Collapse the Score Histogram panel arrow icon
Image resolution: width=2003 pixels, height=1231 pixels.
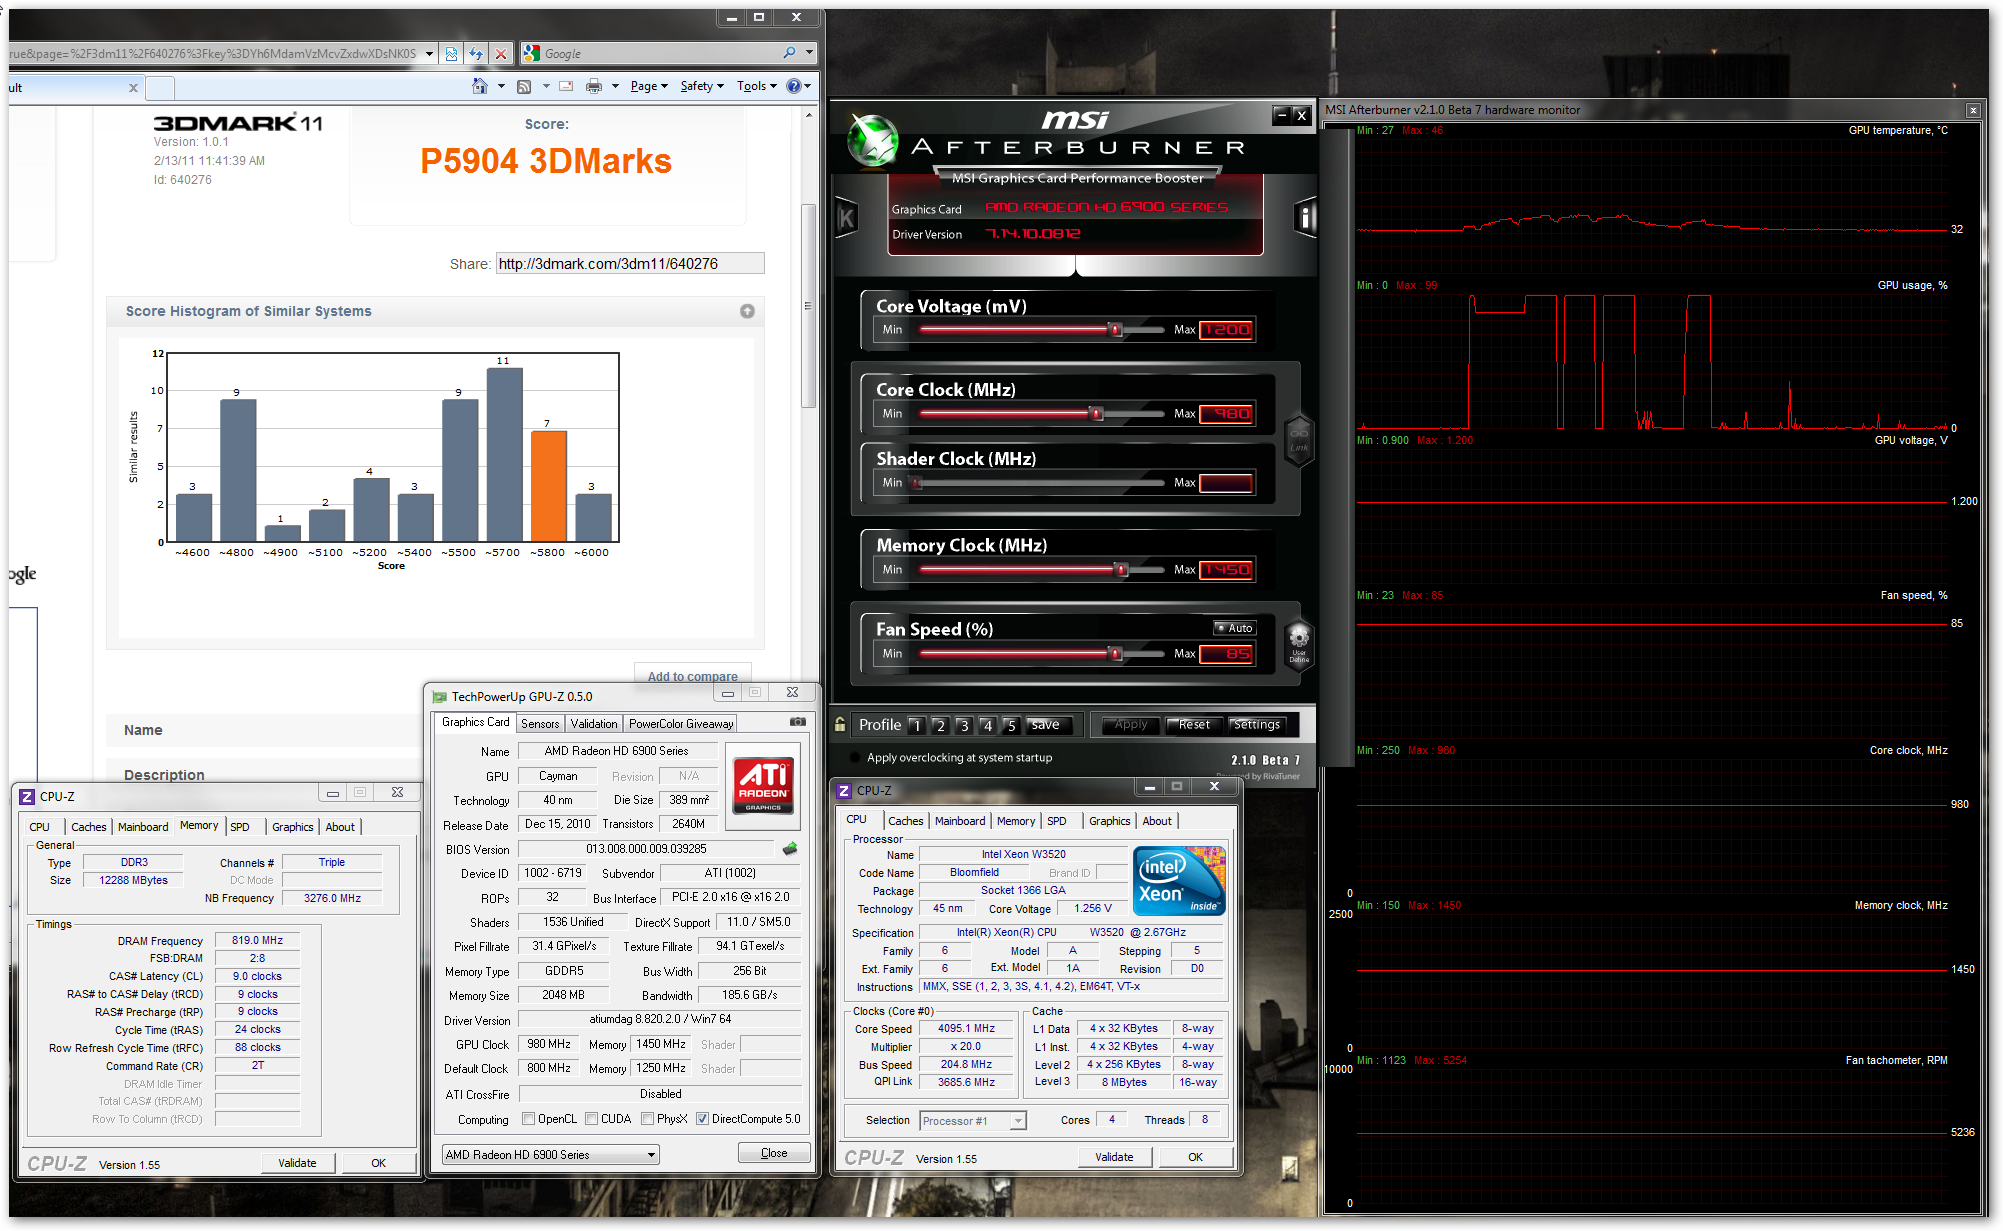point(747,311)
